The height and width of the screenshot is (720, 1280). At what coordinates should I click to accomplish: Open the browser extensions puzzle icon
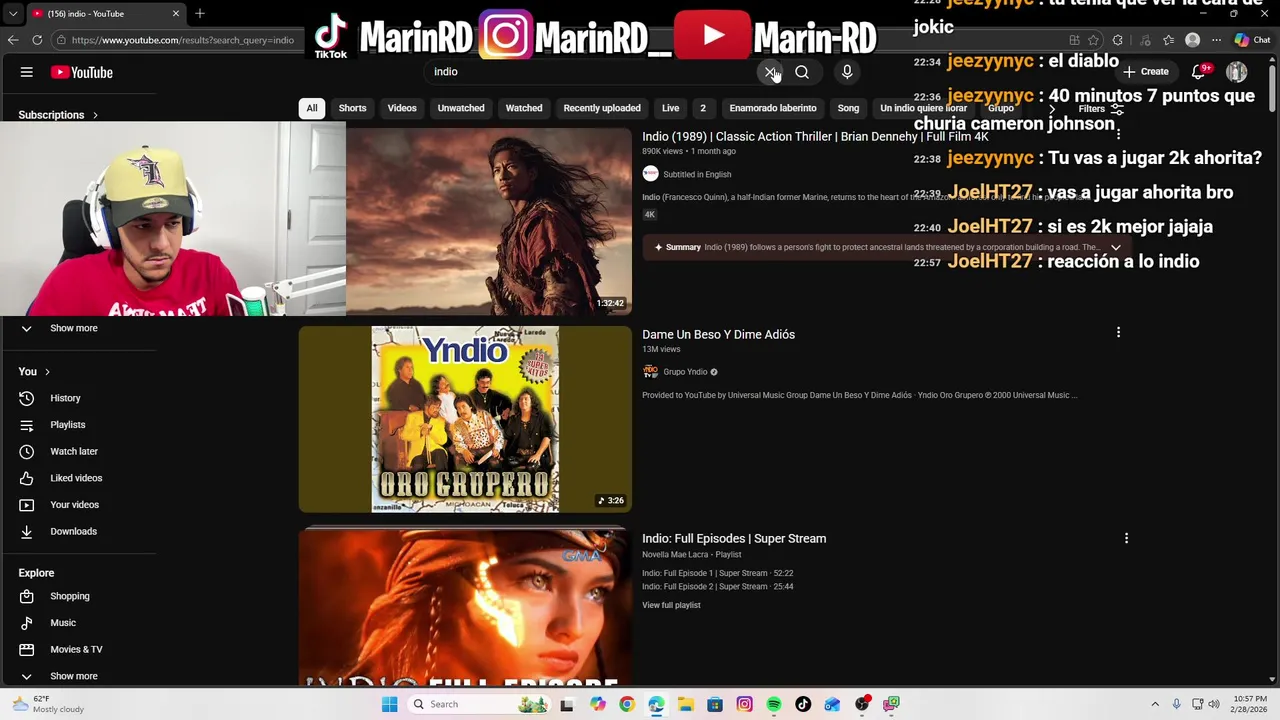(1117, 40)
